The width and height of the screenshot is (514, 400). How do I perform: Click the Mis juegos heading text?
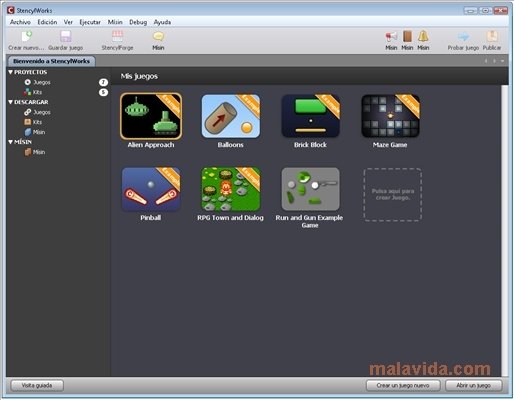(139, 76)
